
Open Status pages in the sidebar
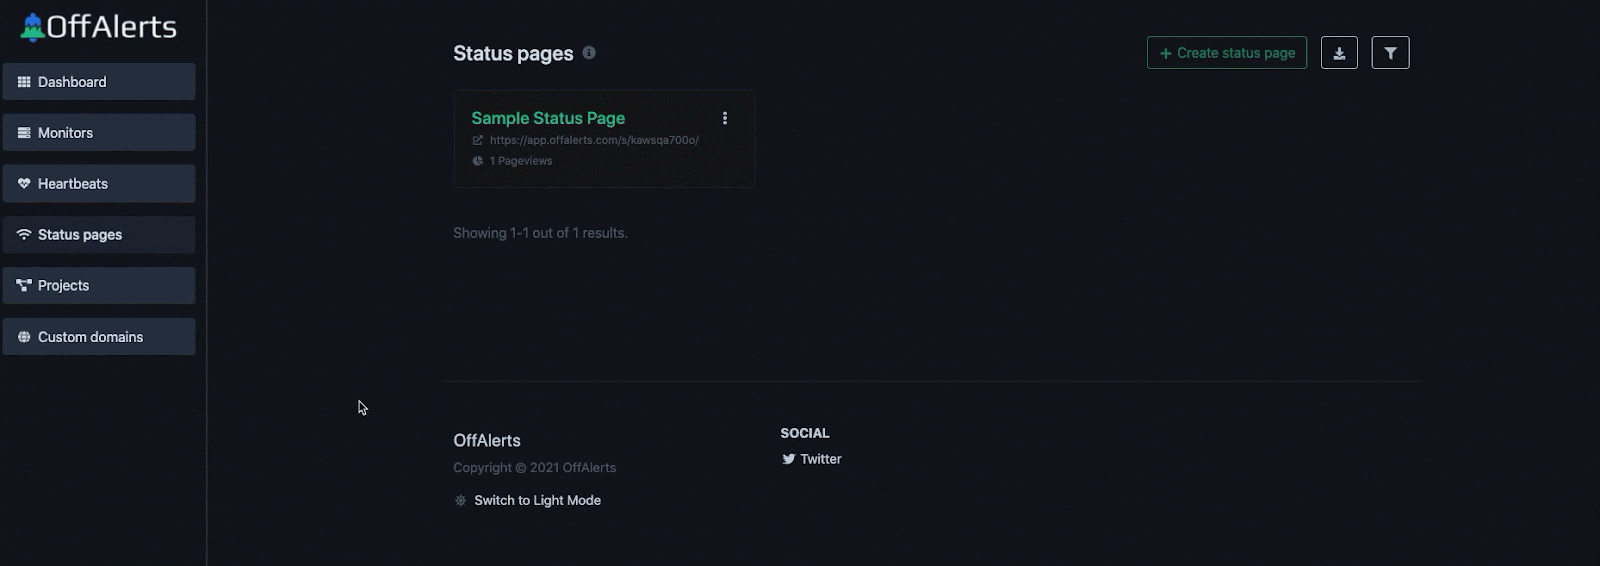coord(98,235)
